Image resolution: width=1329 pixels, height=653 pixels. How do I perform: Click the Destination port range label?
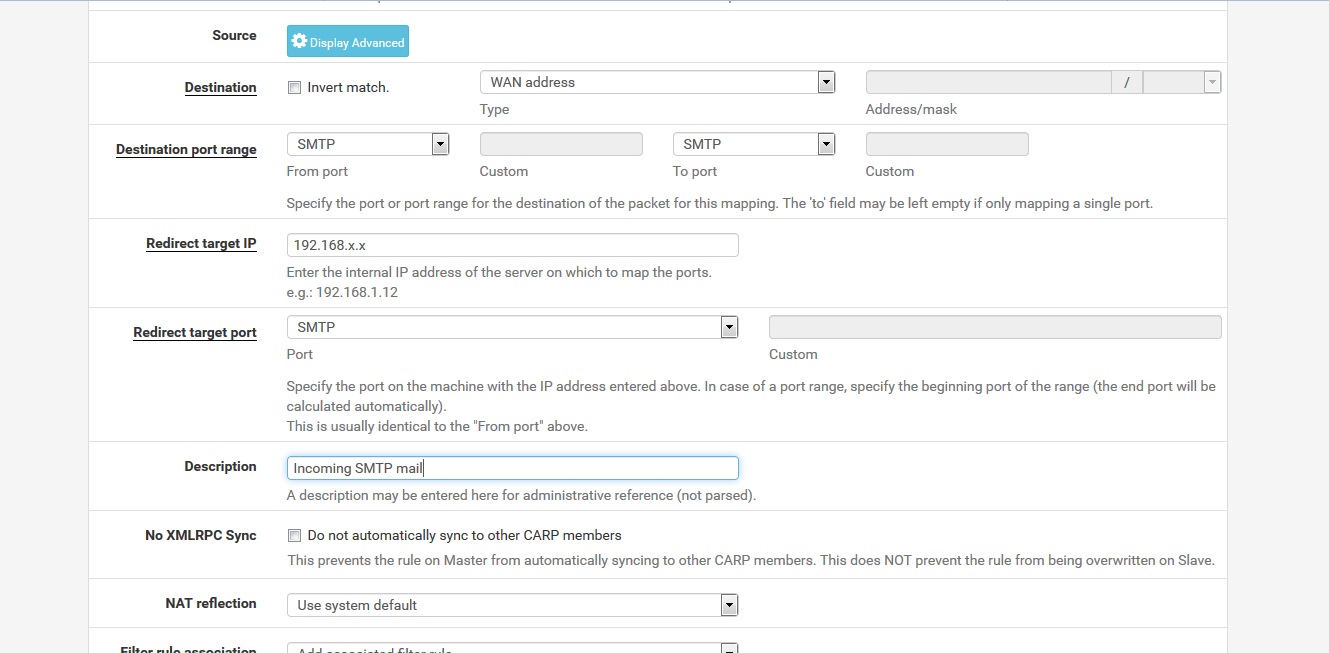[x=186, y=150]
